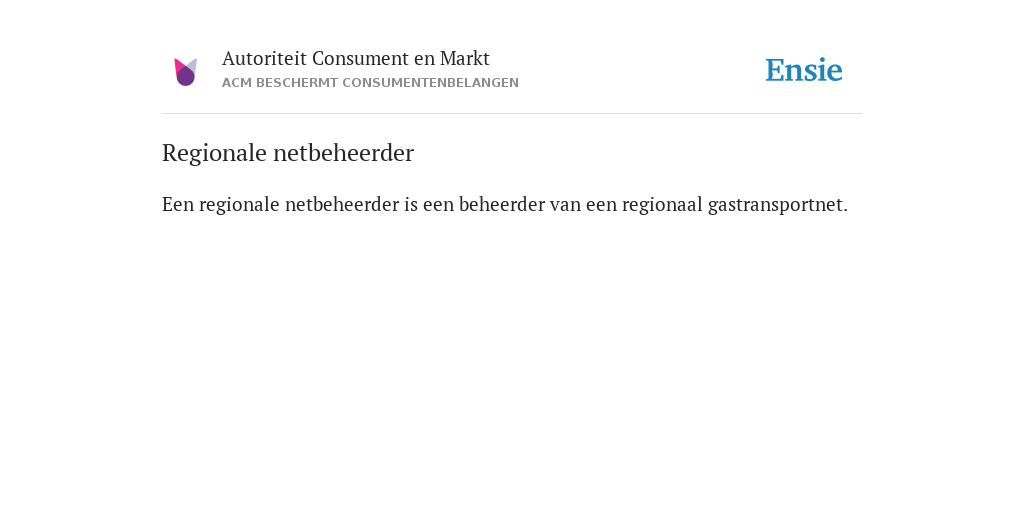1024x512 pixels.
Task: Click the word Regionale in the heading
Action: 214,153
